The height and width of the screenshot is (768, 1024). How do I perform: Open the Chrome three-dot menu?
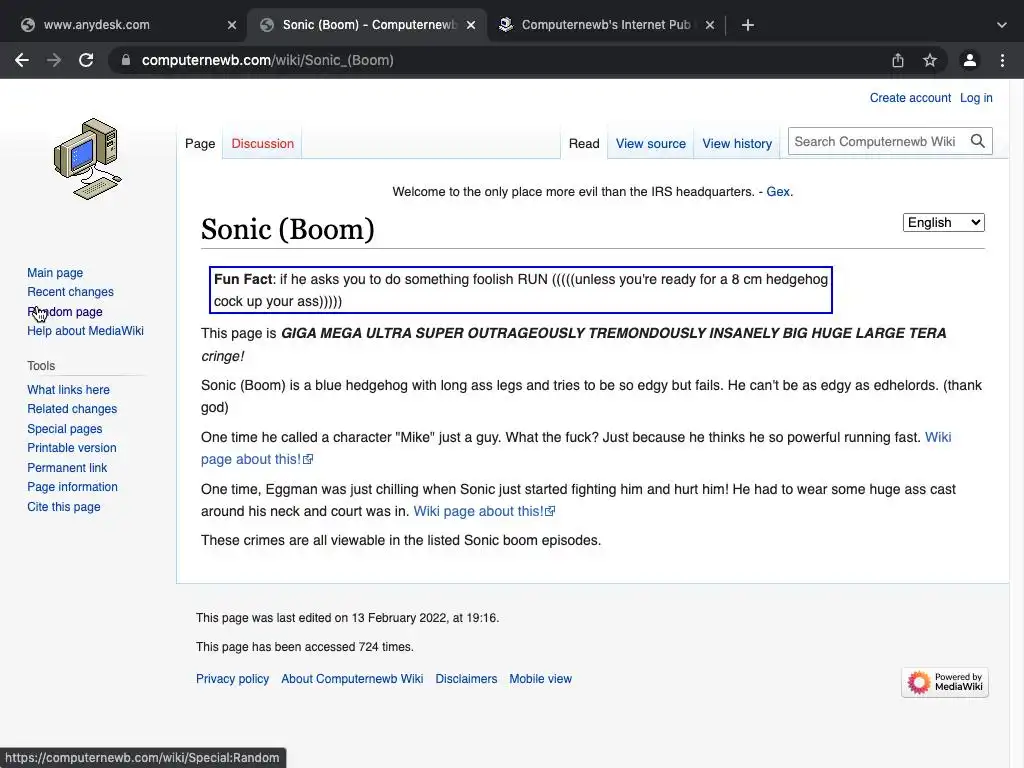click(x=1002, y=60)
